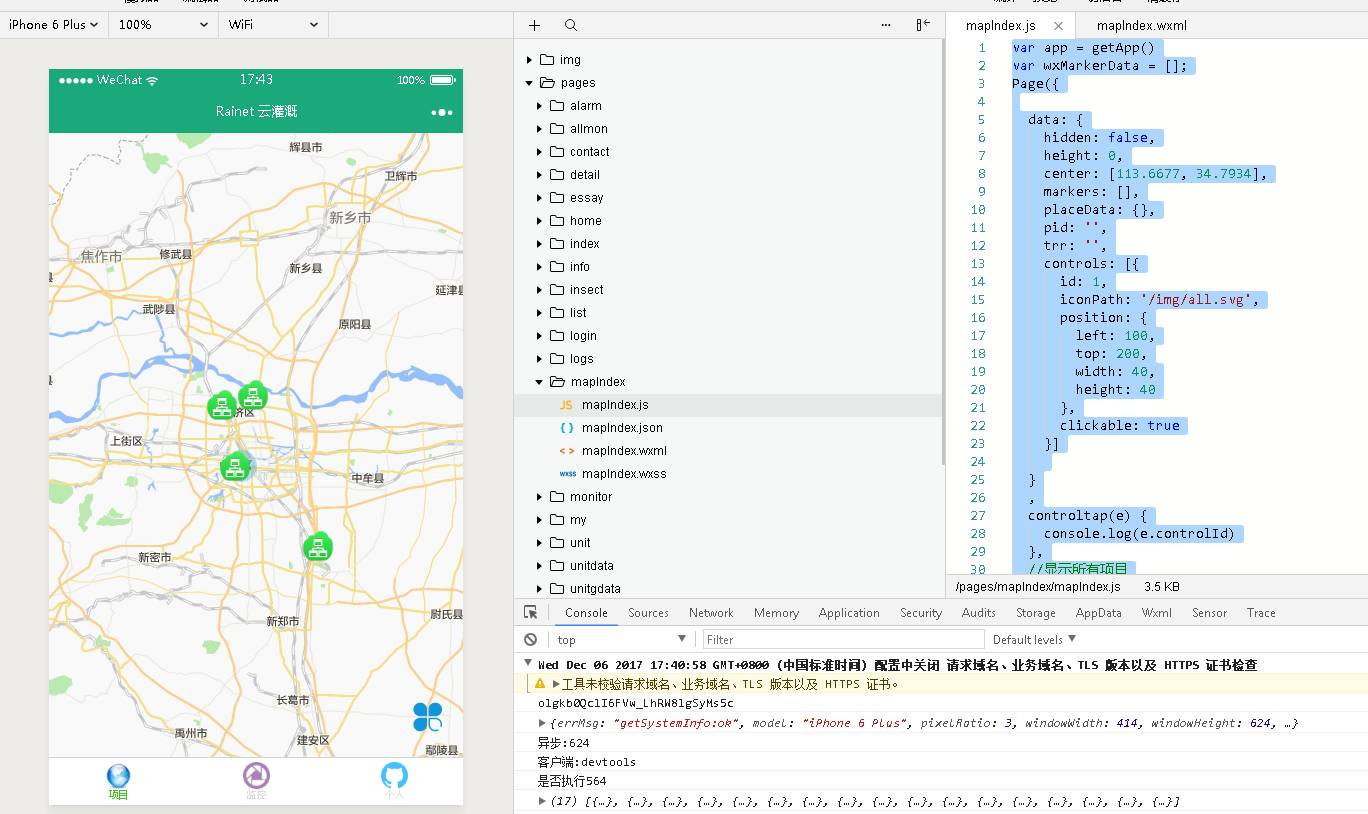
Task: Expand the array of 17 objects log
Action: [543, 801]
